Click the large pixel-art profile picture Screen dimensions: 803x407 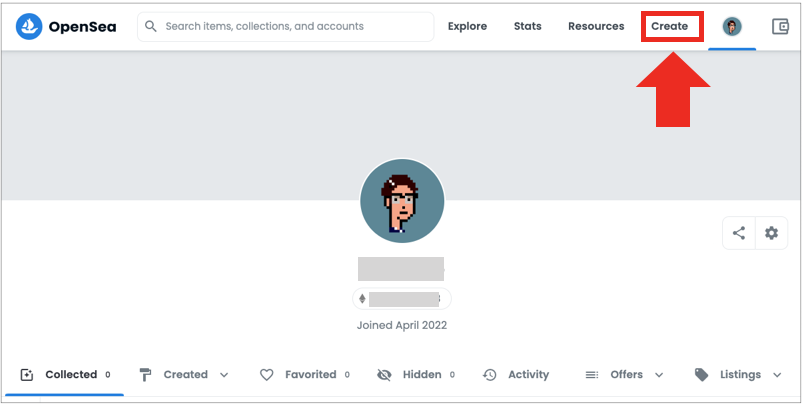(402, 200)
